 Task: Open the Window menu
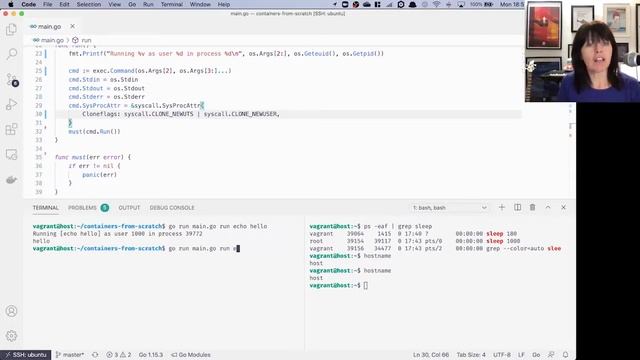pyautogui.click(x=200, y=4)
